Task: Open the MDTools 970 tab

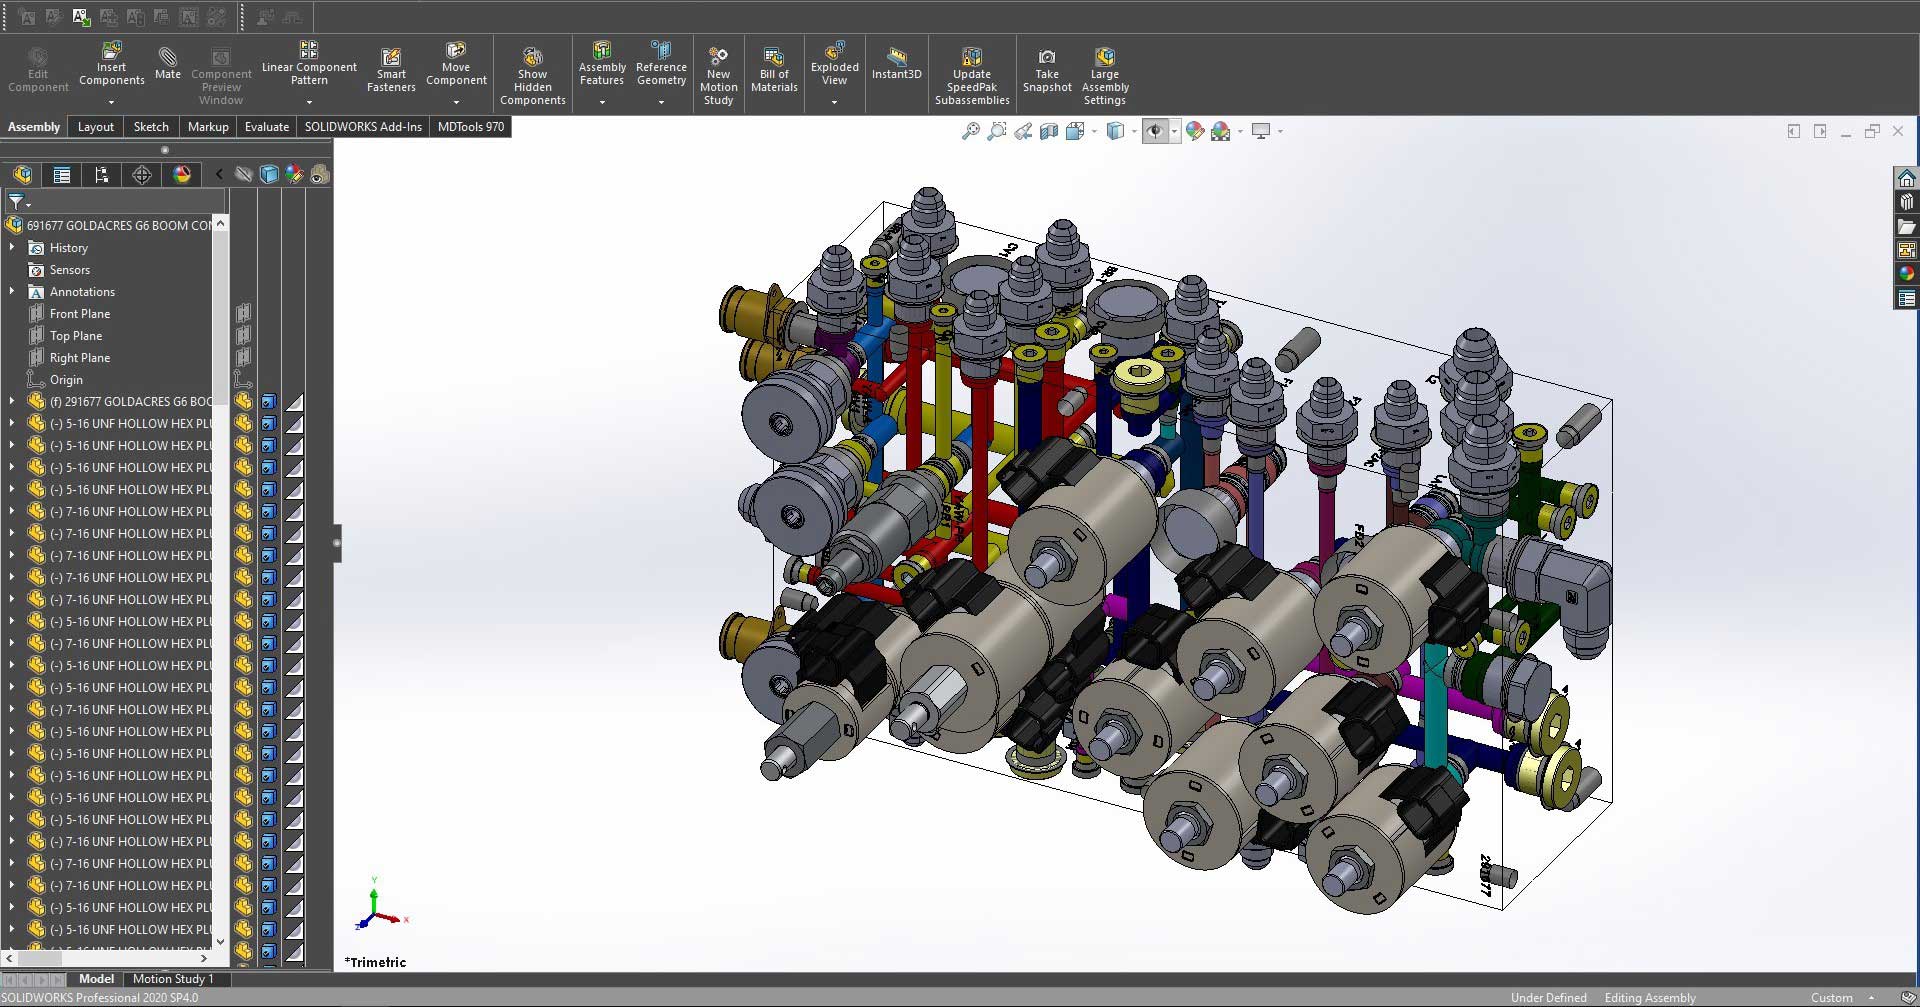Action: pos(470,127)
